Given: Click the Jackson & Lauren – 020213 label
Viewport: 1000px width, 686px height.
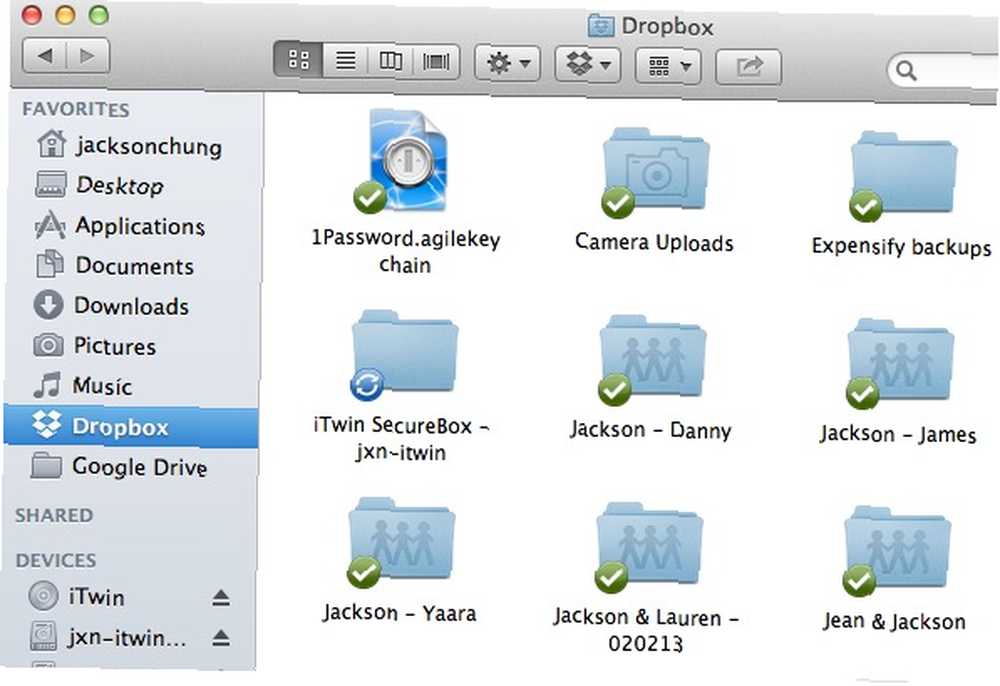Looking at the screenshot, I should (x=646, y=629).
